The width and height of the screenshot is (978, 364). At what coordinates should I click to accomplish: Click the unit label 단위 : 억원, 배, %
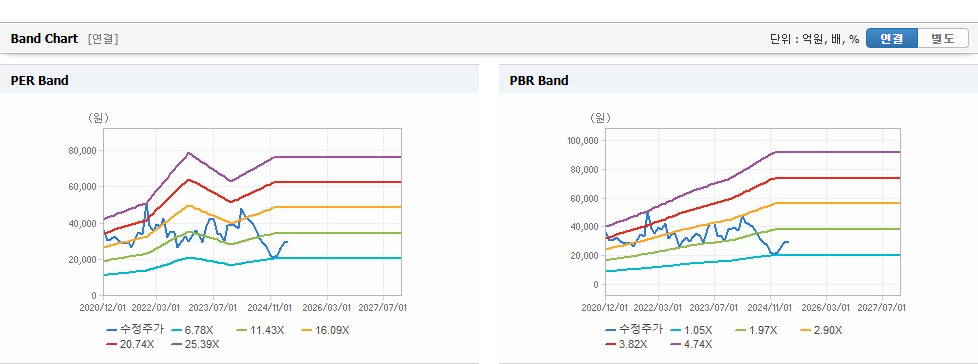(815, 39)
